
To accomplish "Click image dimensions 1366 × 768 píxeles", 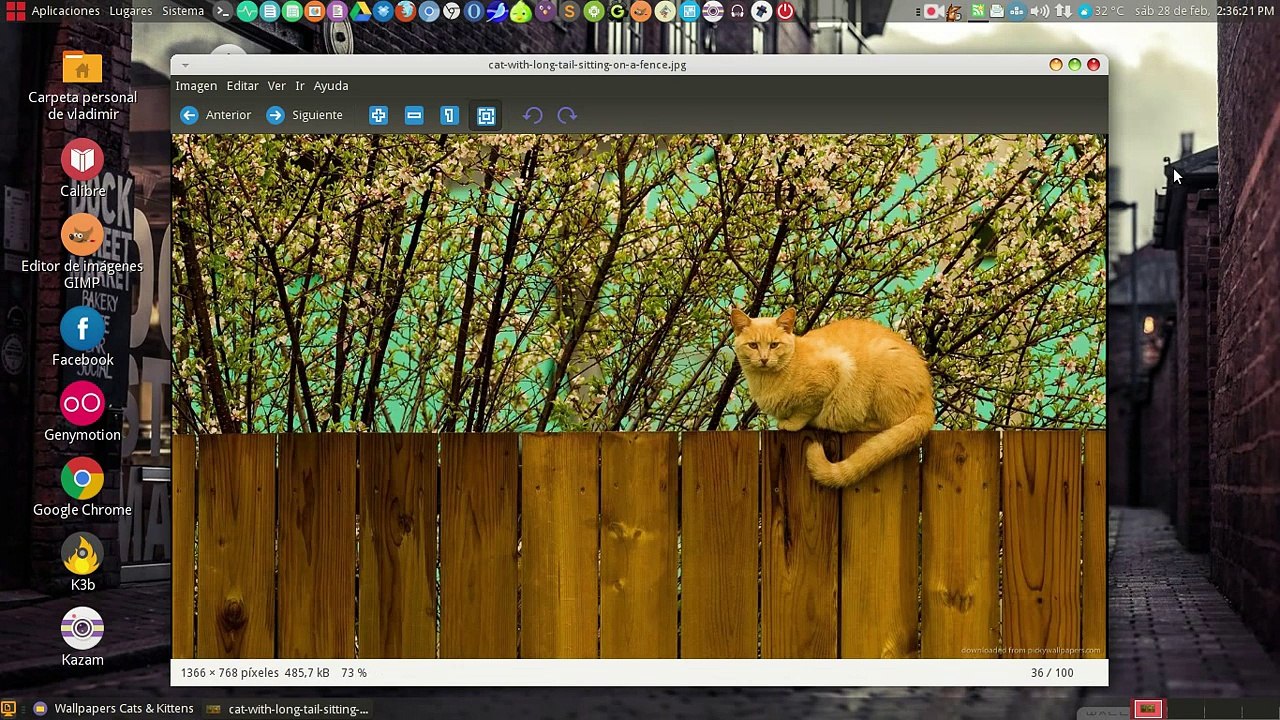I will click(230, 673).
